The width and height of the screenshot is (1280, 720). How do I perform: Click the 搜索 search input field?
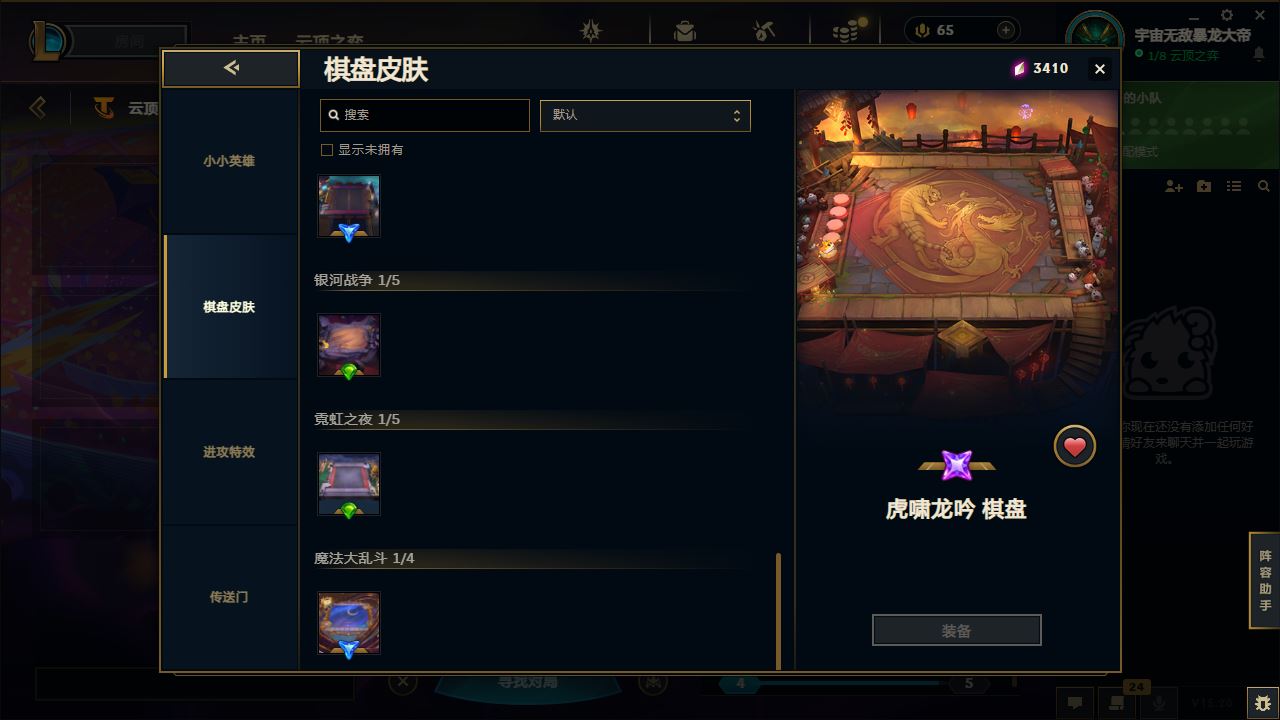[x=425, y=115]
